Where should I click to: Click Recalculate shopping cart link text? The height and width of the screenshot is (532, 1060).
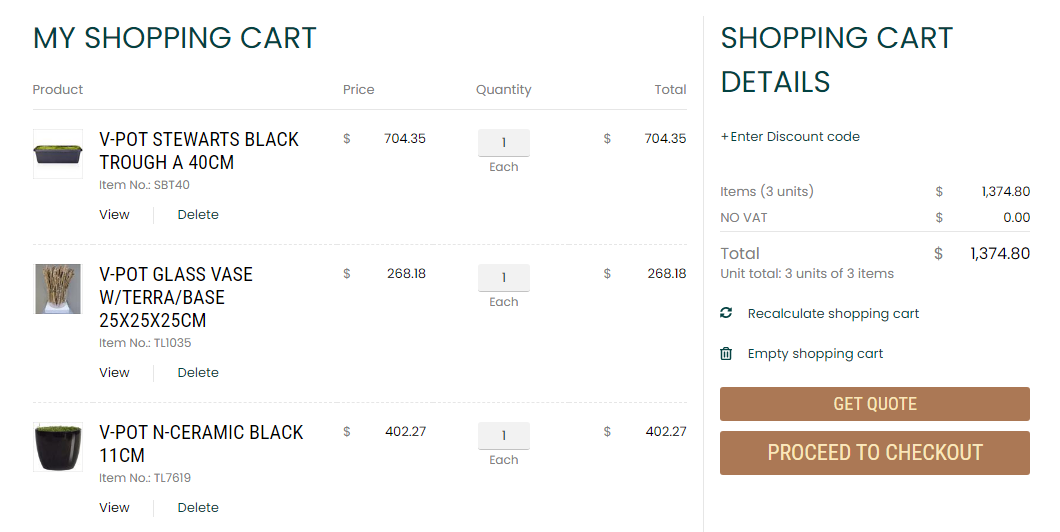click(x=833, y=314)
